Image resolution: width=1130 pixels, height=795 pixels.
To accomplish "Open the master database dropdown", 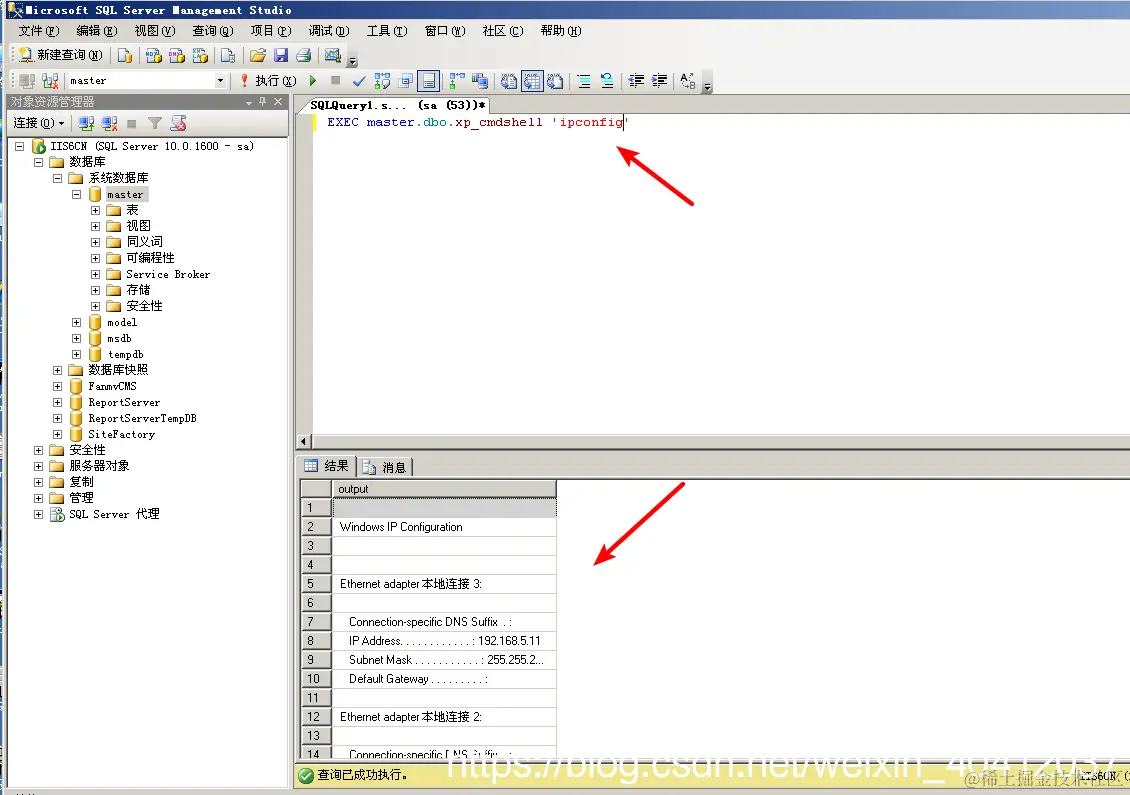I will [x=220, y=81].
